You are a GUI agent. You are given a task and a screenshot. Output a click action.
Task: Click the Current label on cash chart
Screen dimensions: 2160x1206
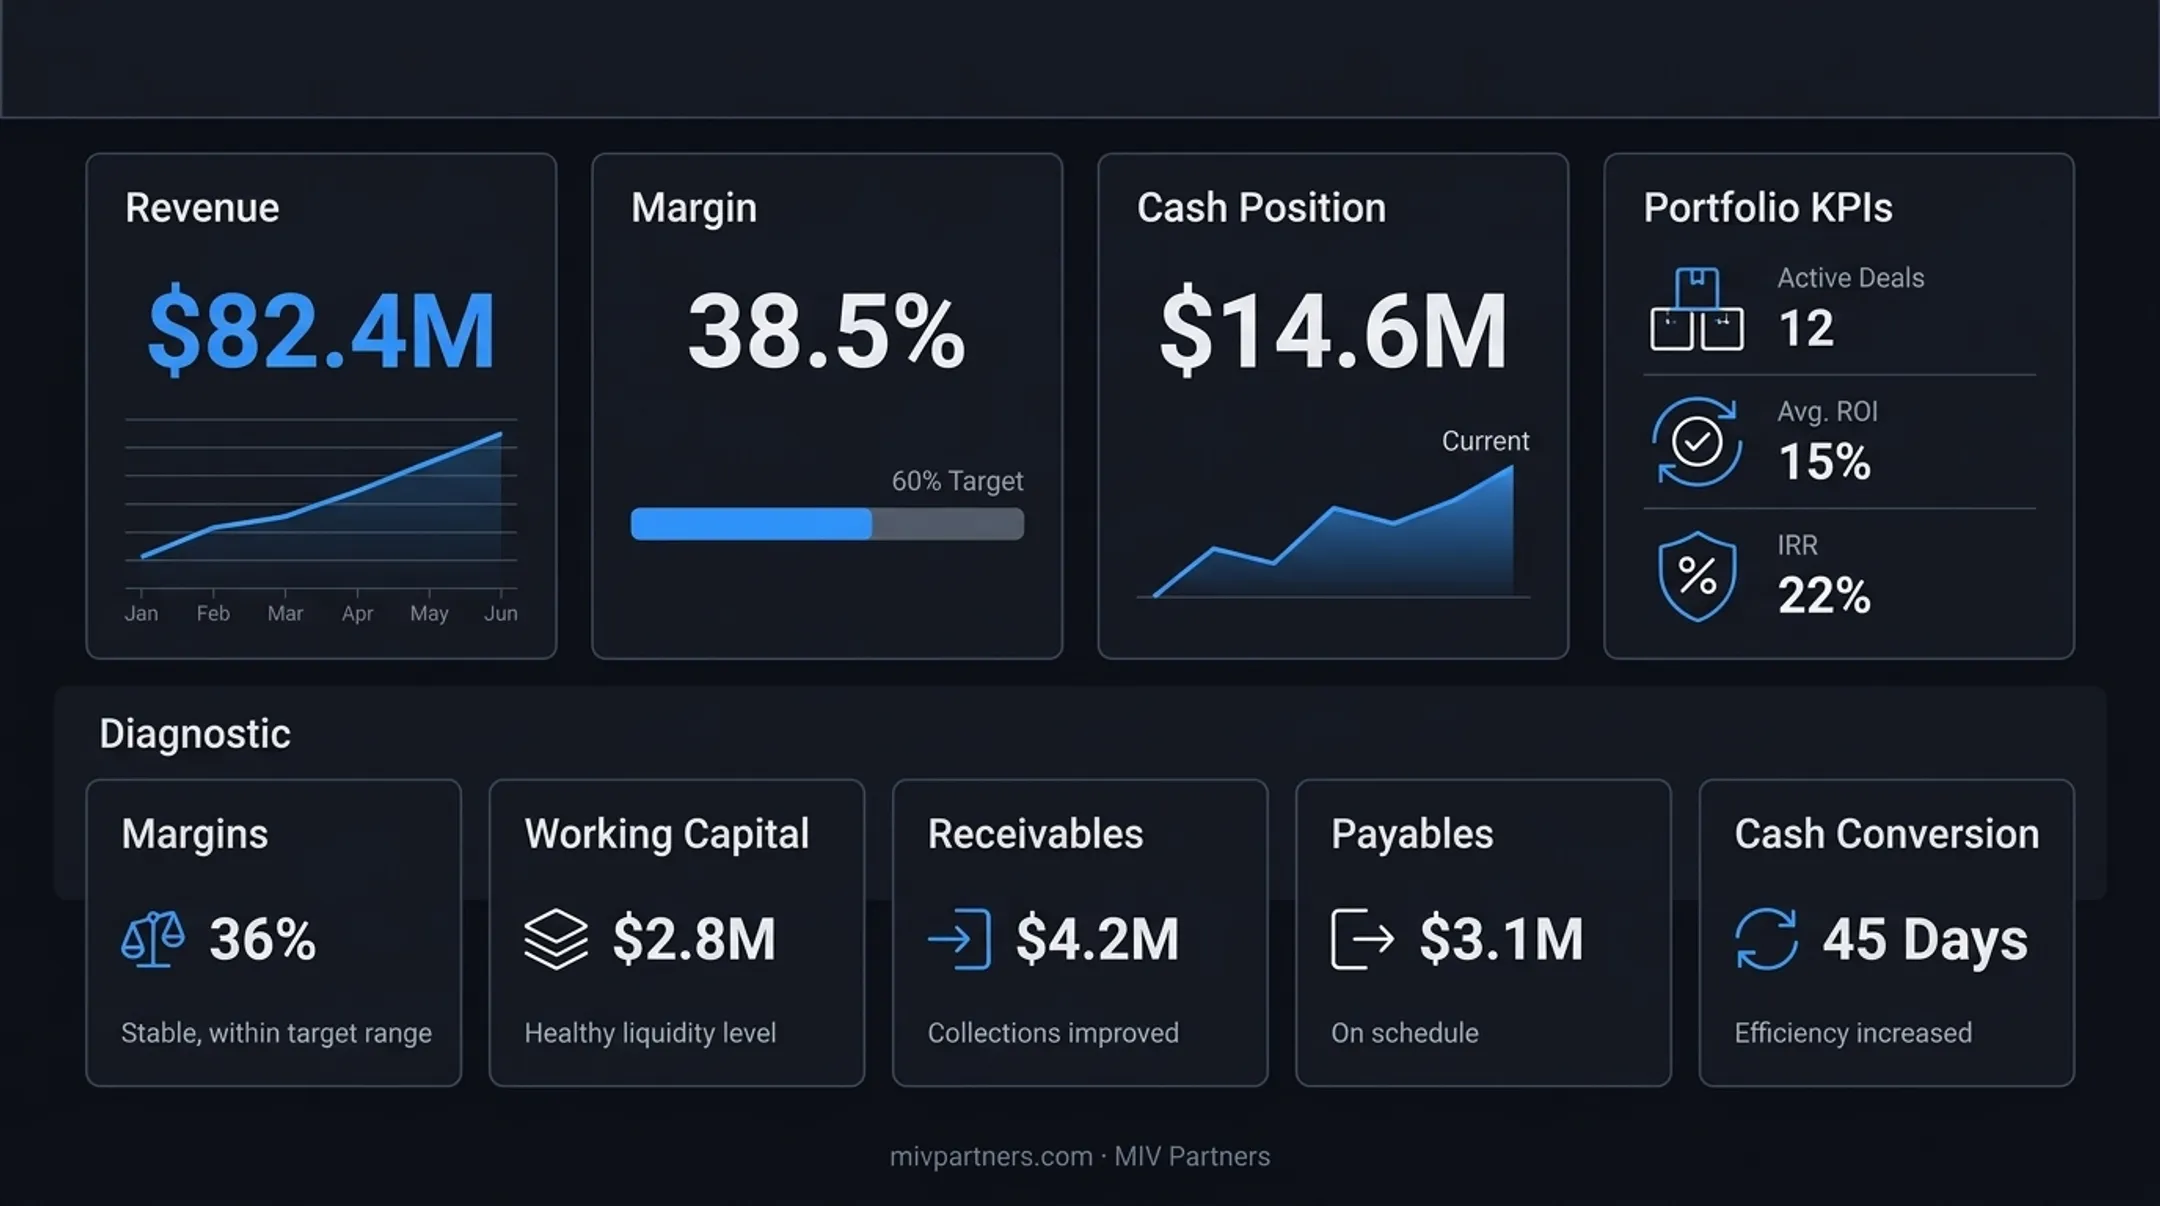tap(1485, 441)
